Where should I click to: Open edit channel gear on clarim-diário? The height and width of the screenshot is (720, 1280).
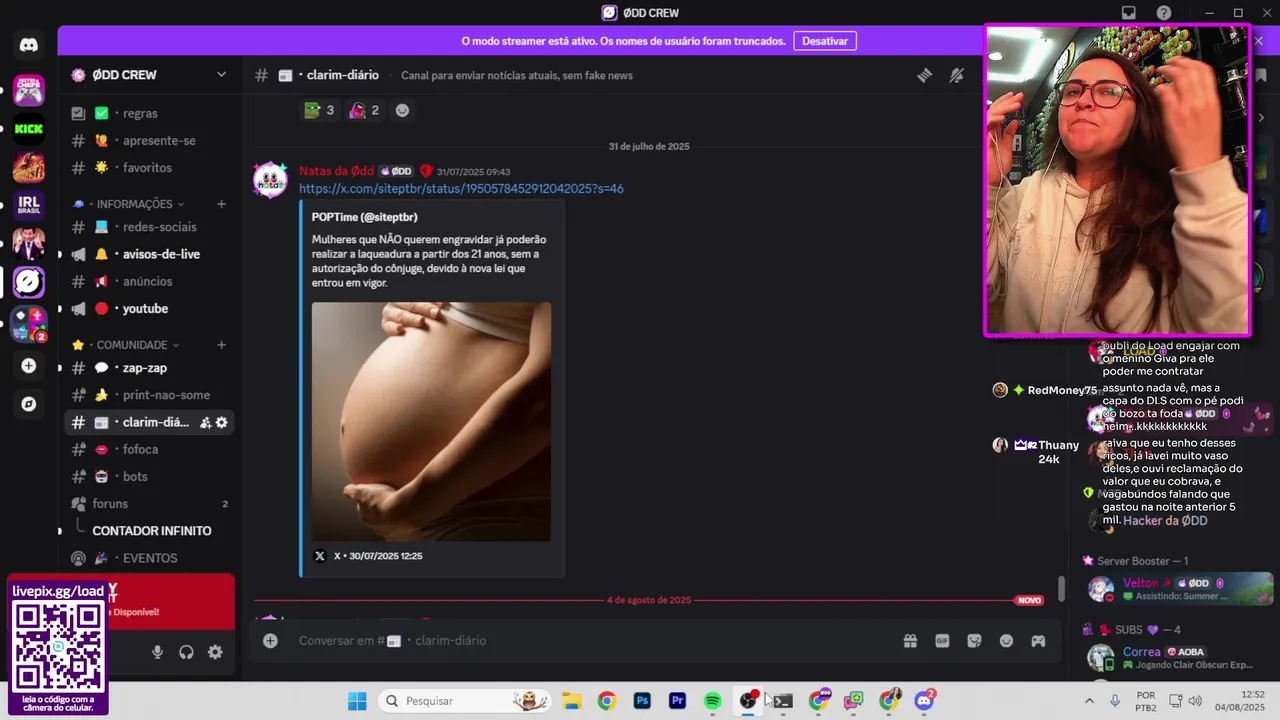click(x=222, y=423)
